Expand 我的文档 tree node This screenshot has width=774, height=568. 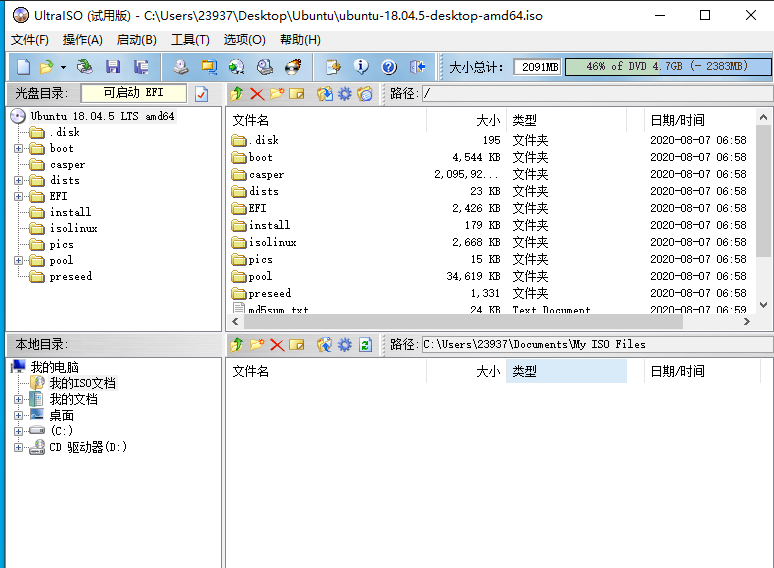(x=18, y=399)
